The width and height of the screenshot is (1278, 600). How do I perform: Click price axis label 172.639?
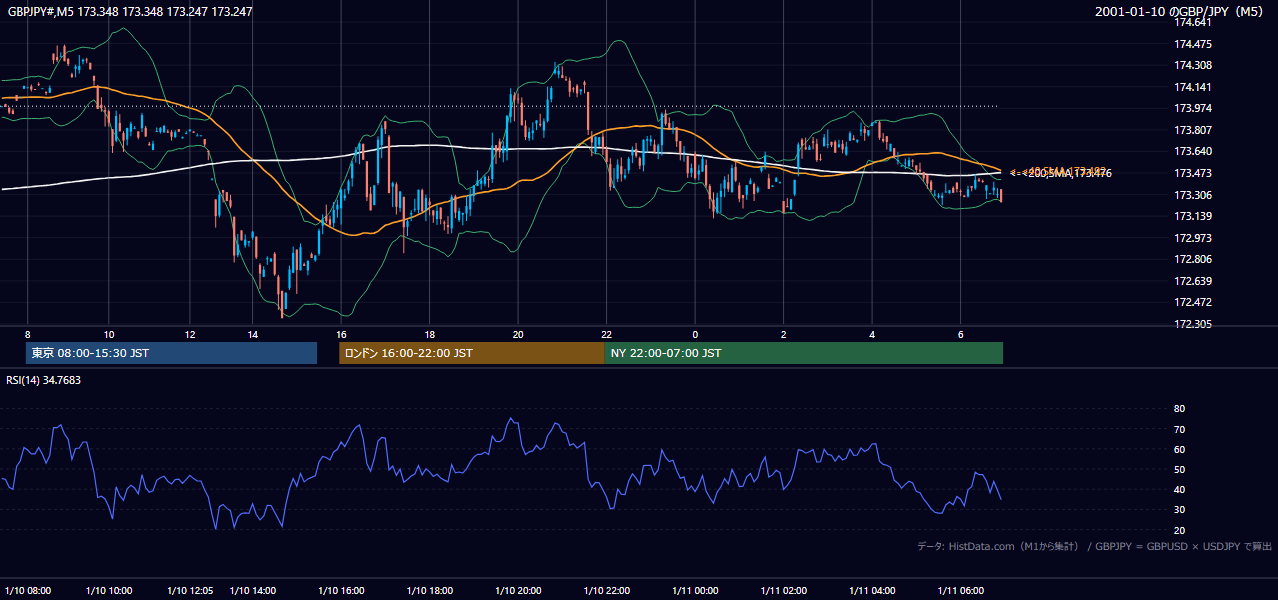click(1192, 281)
